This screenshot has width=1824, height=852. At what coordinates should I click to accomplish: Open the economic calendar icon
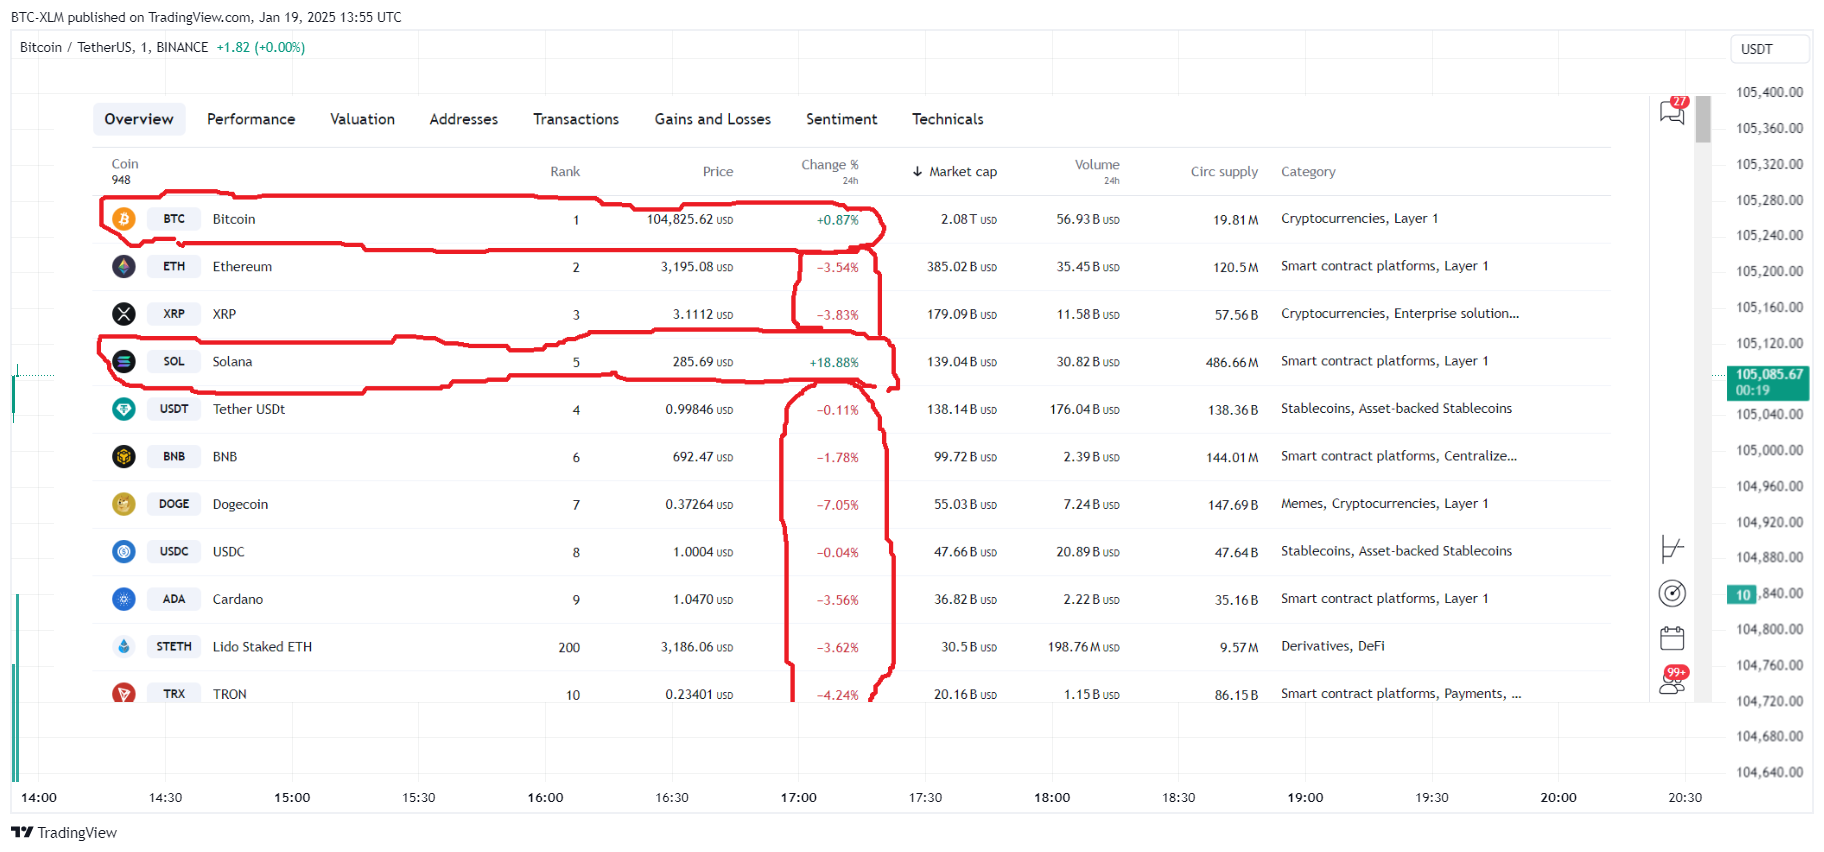1672,638
